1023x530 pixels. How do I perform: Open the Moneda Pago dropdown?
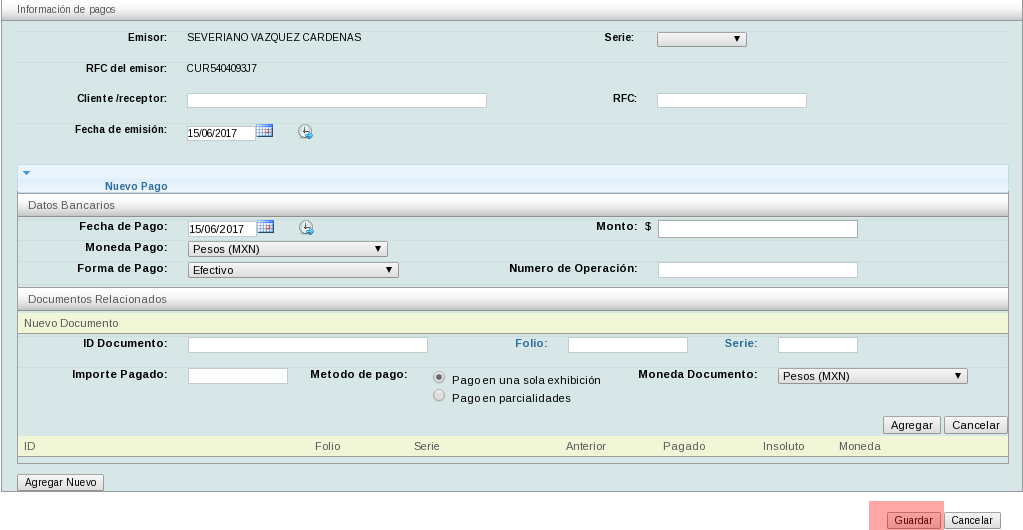pyautogui.click(x=287, y=249)
